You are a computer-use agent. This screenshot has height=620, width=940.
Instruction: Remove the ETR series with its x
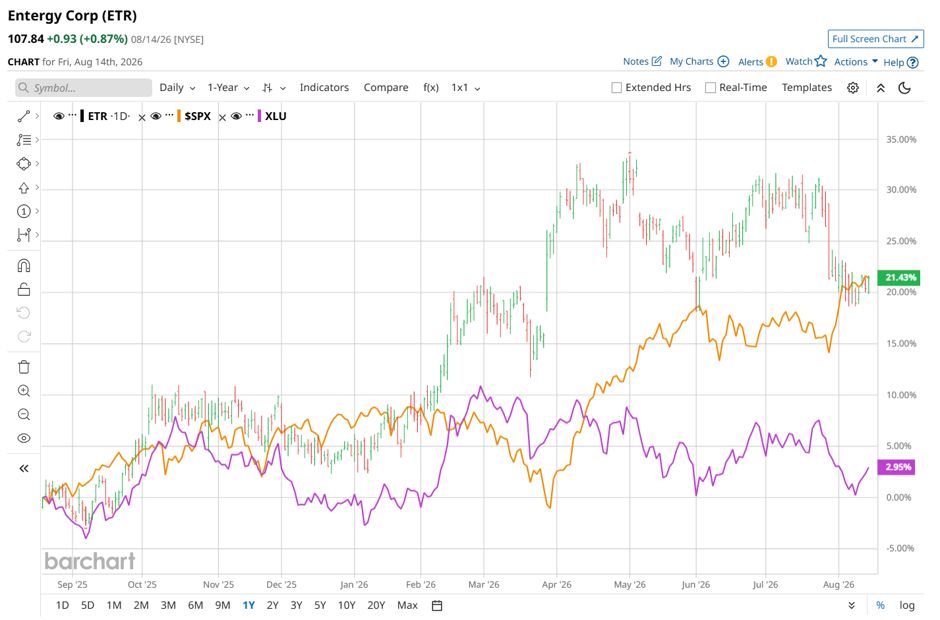pos(142,118)
